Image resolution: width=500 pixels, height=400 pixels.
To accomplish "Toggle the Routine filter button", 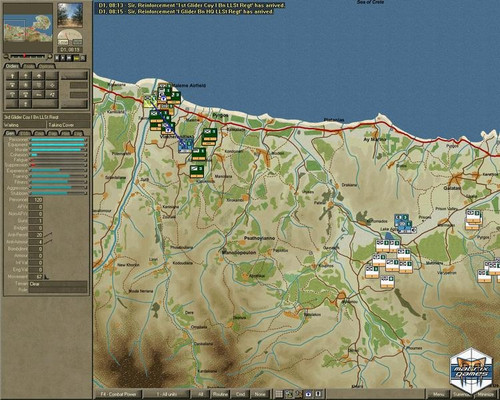I will (220, 394).
